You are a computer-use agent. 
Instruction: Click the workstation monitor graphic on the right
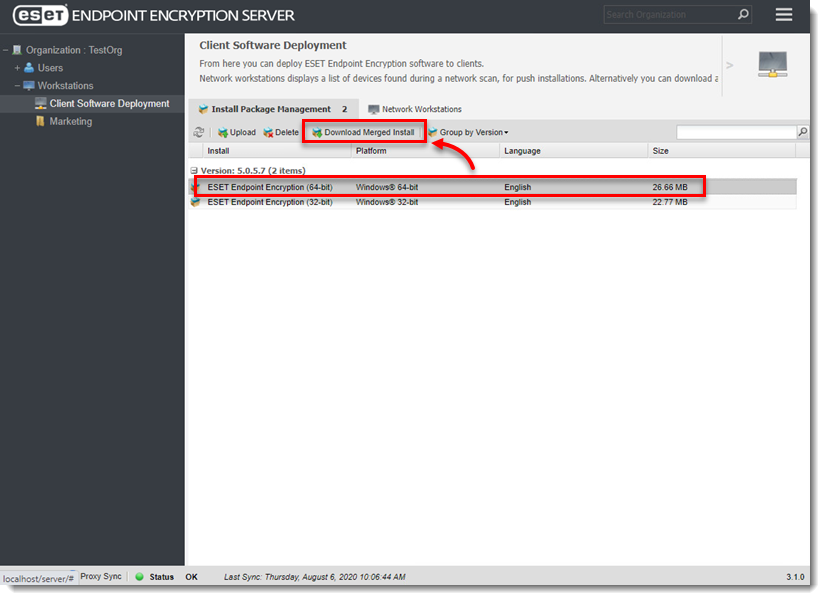click(772, 63)
